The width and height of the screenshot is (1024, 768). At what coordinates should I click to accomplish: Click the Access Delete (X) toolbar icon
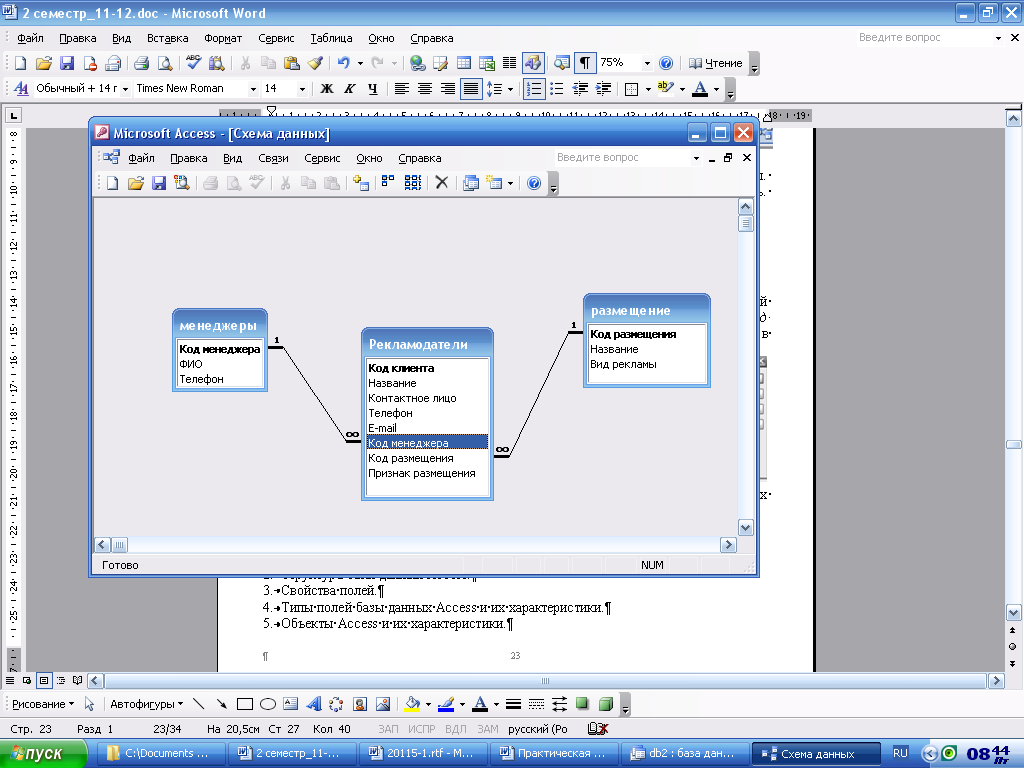click(x=441, y=183)
